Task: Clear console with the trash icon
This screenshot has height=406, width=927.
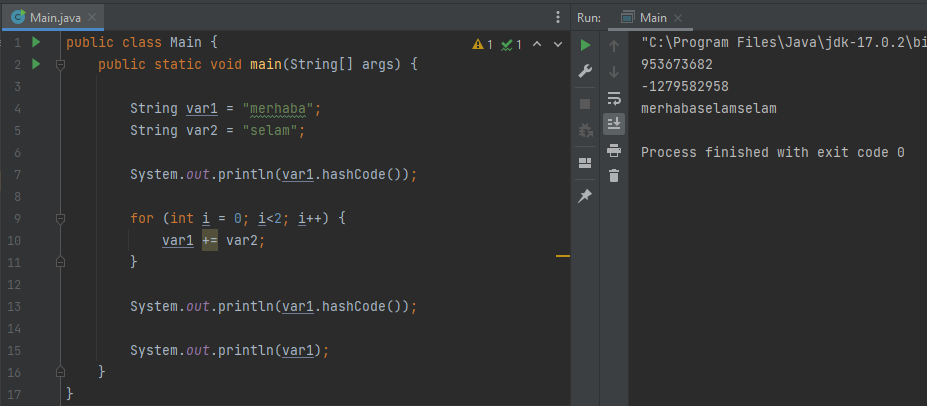Action: 614,176
